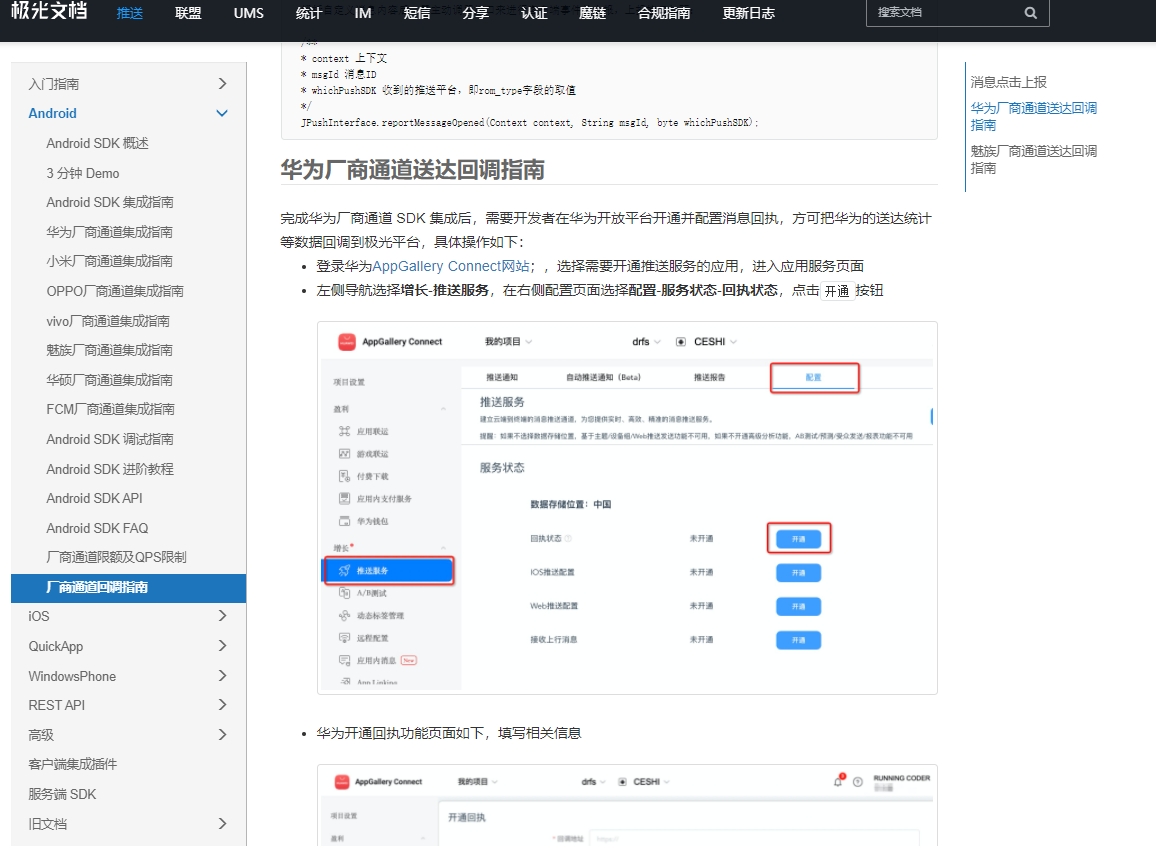Click the search magnifier icon
Screen dimensions: 1156x846
pos(1031,13)
